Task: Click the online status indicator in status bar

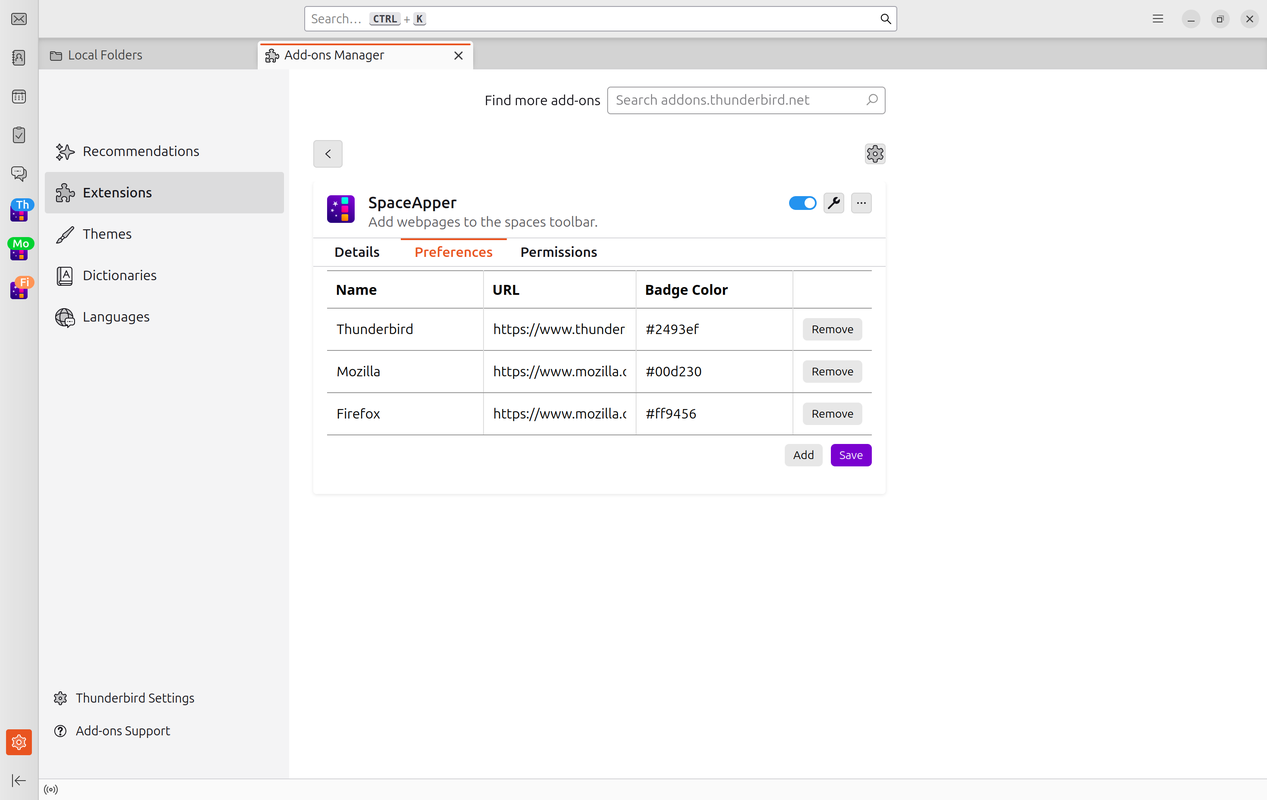Action: click(x=51, y=790)
